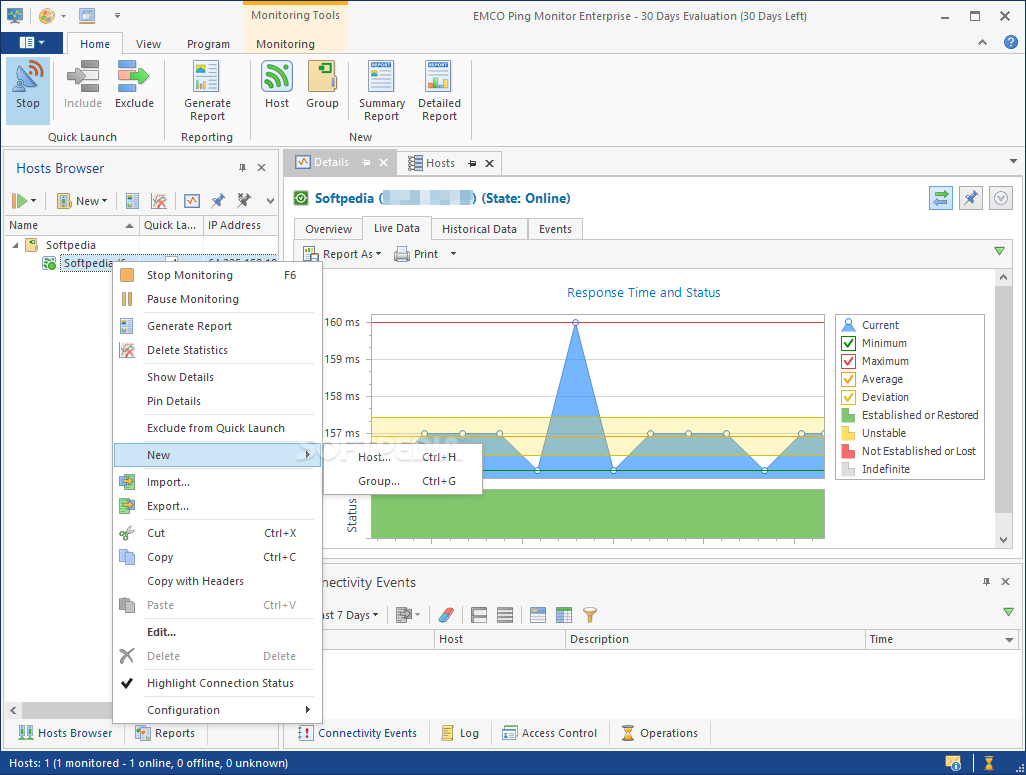This screenshot has height=775, width=1026.
Task: Expand the Configuration submenu
Action: [217, 710]
